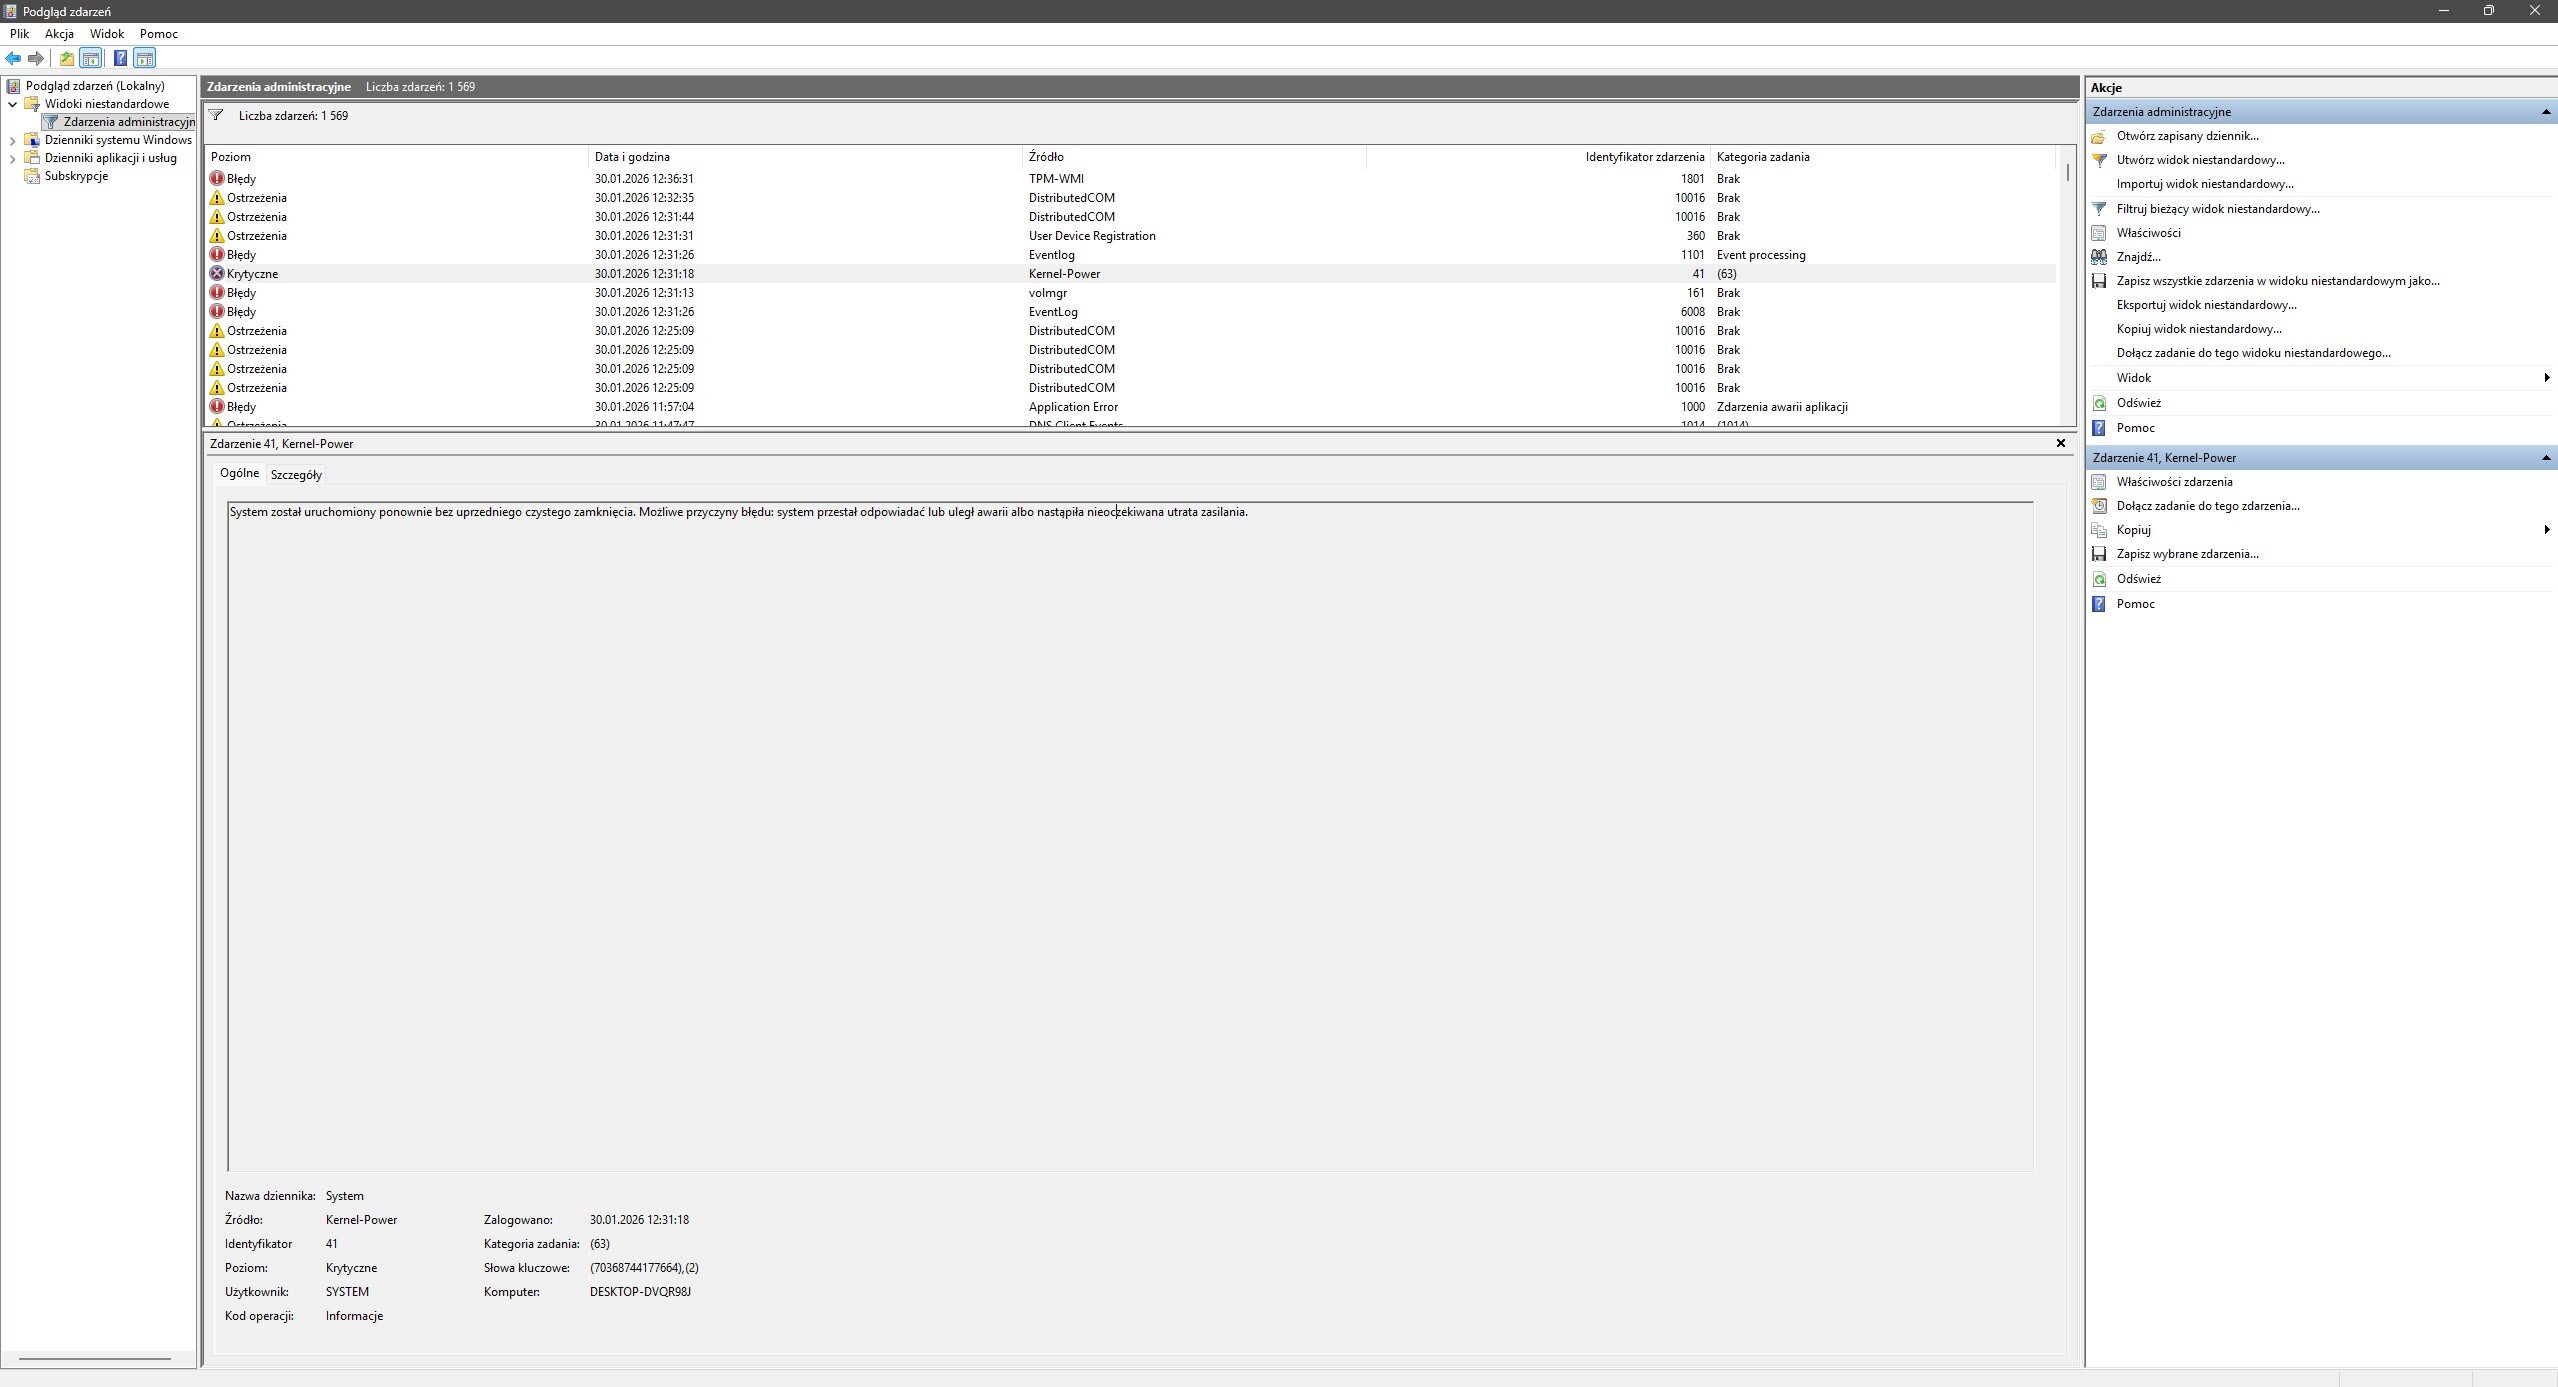
Task: Open the Akcja menu
Action: (59, 33)
